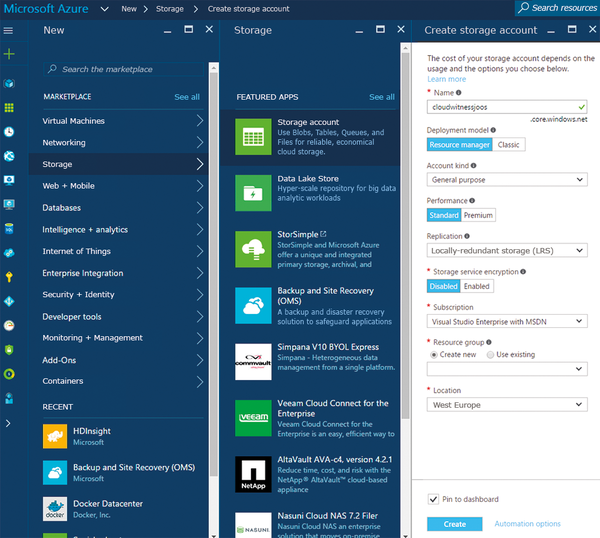Open the Replication dropdown
Viewport: 600px width, 538px height.
507,251
